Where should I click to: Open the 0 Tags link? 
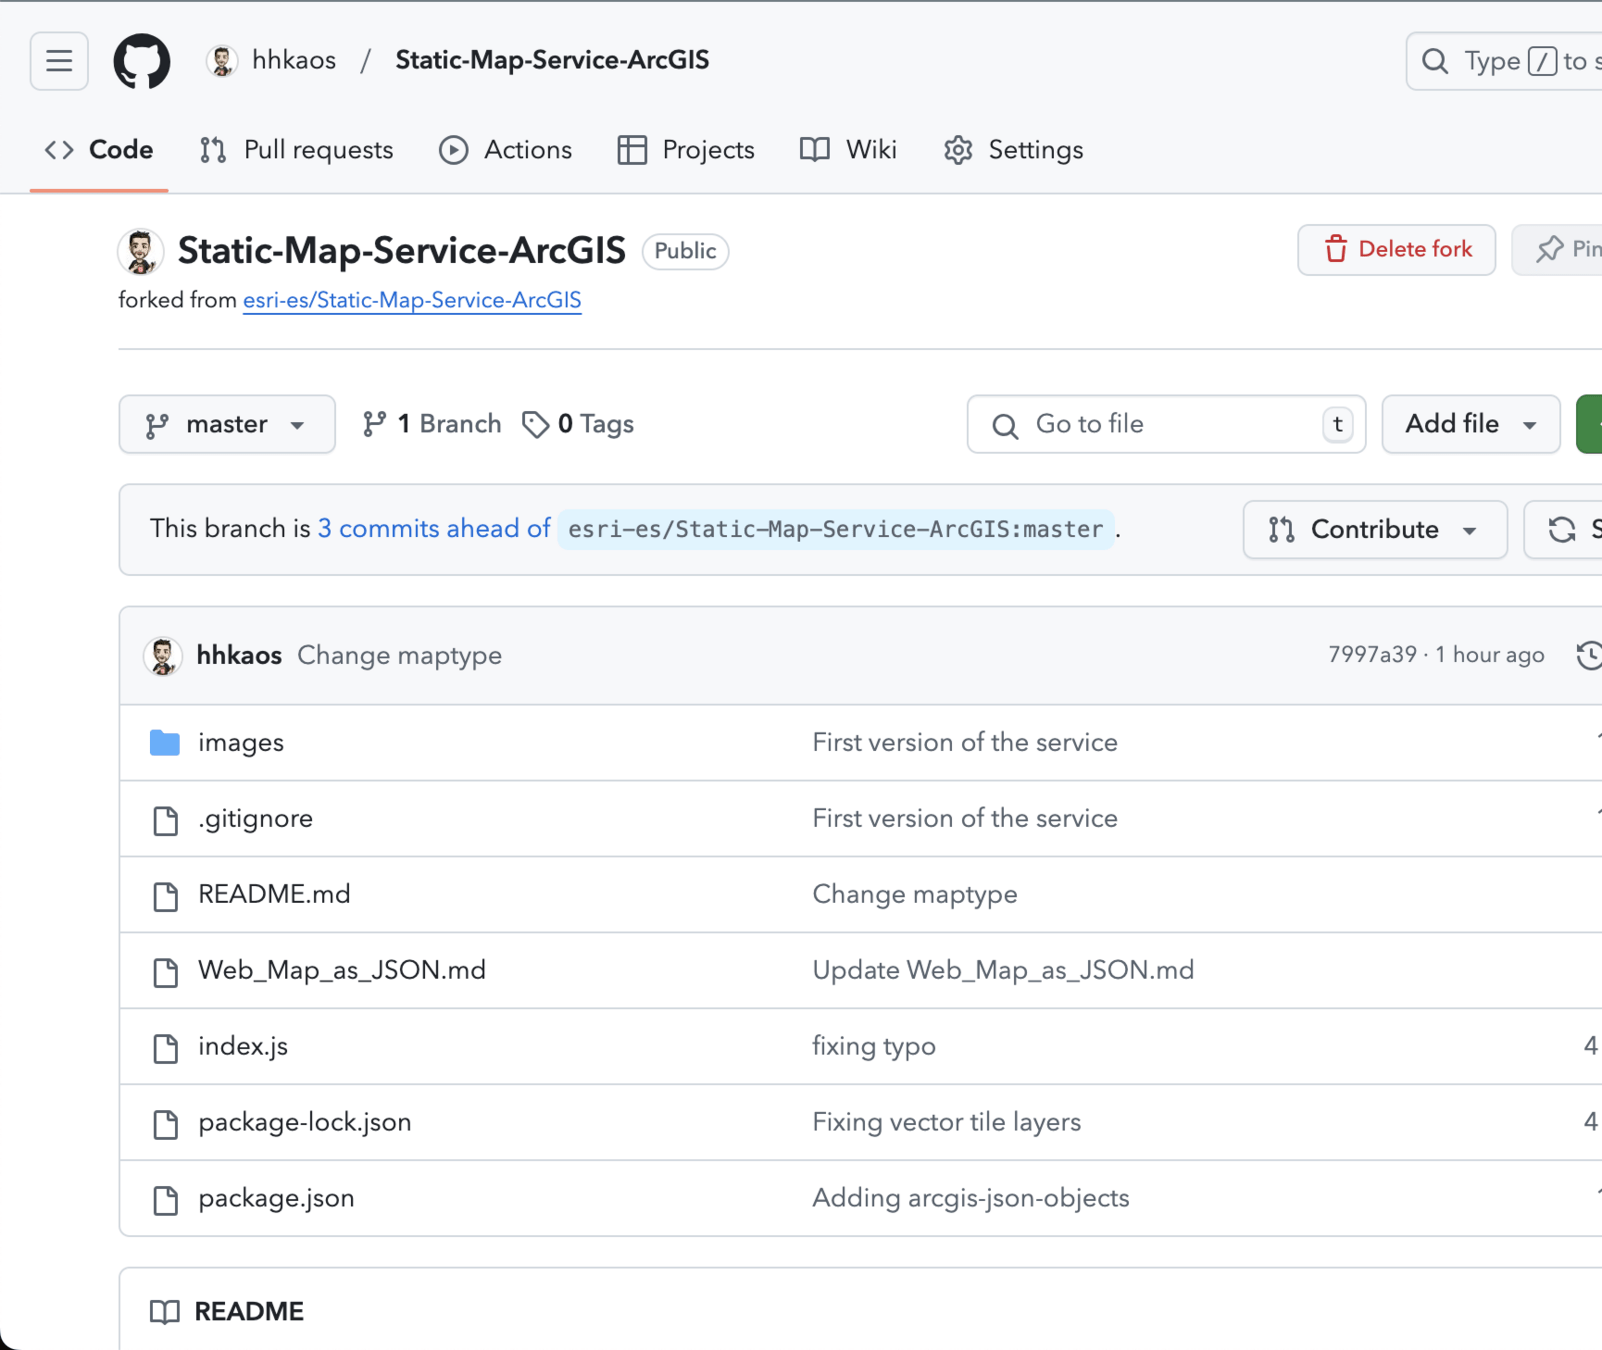point(578,424)
